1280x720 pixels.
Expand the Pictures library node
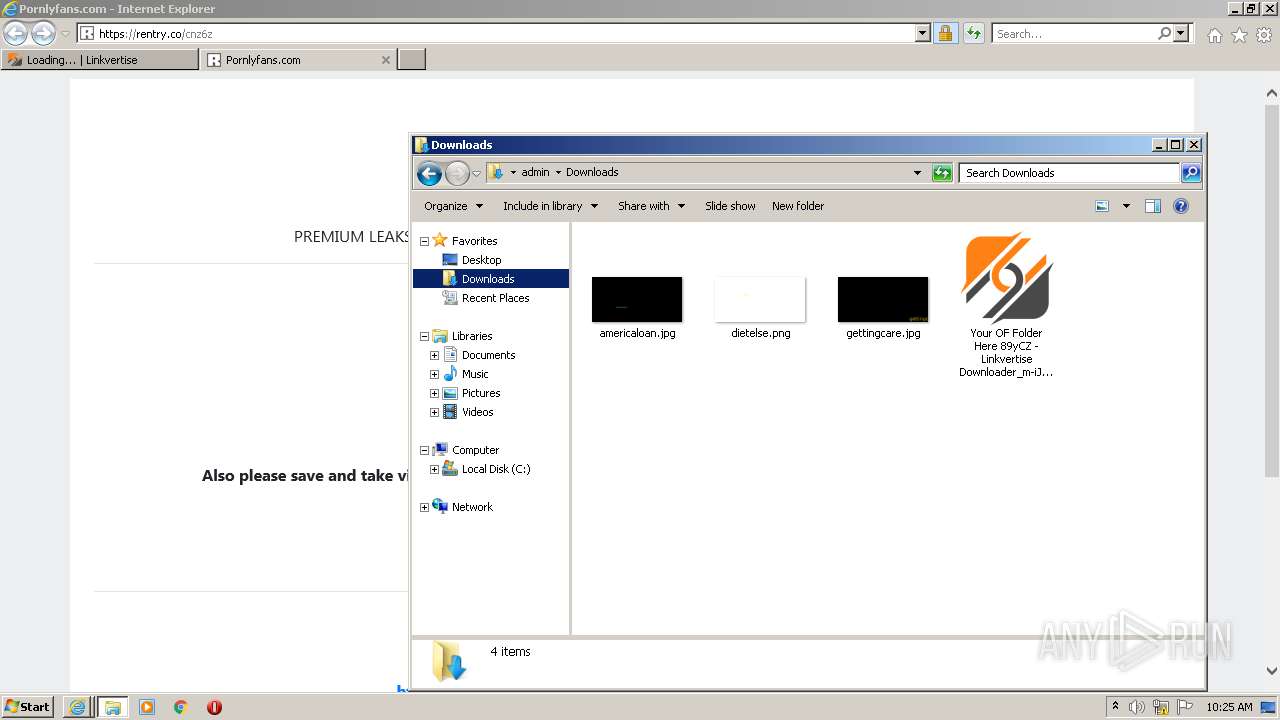[x=434, y=393]
